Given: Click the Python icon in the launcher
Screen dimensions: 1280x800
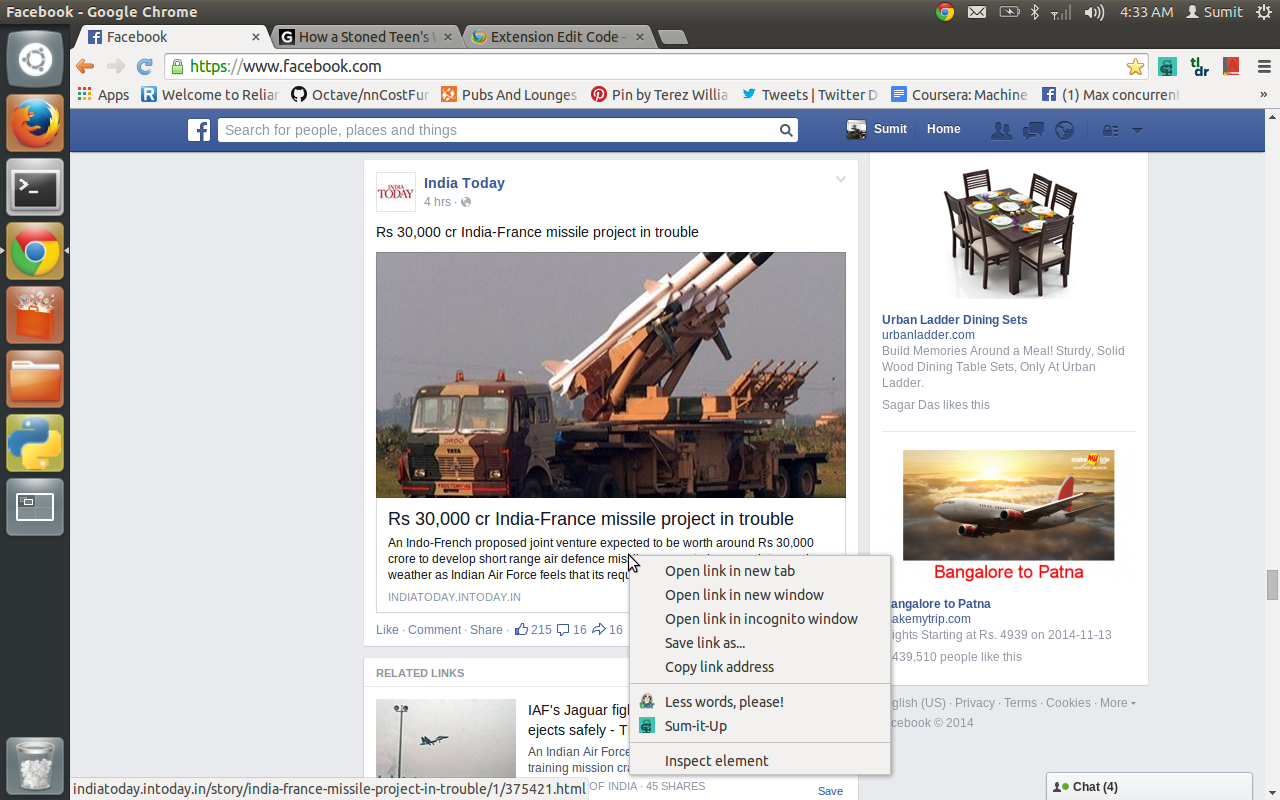Looking at the screenshot, I should 35,443.
